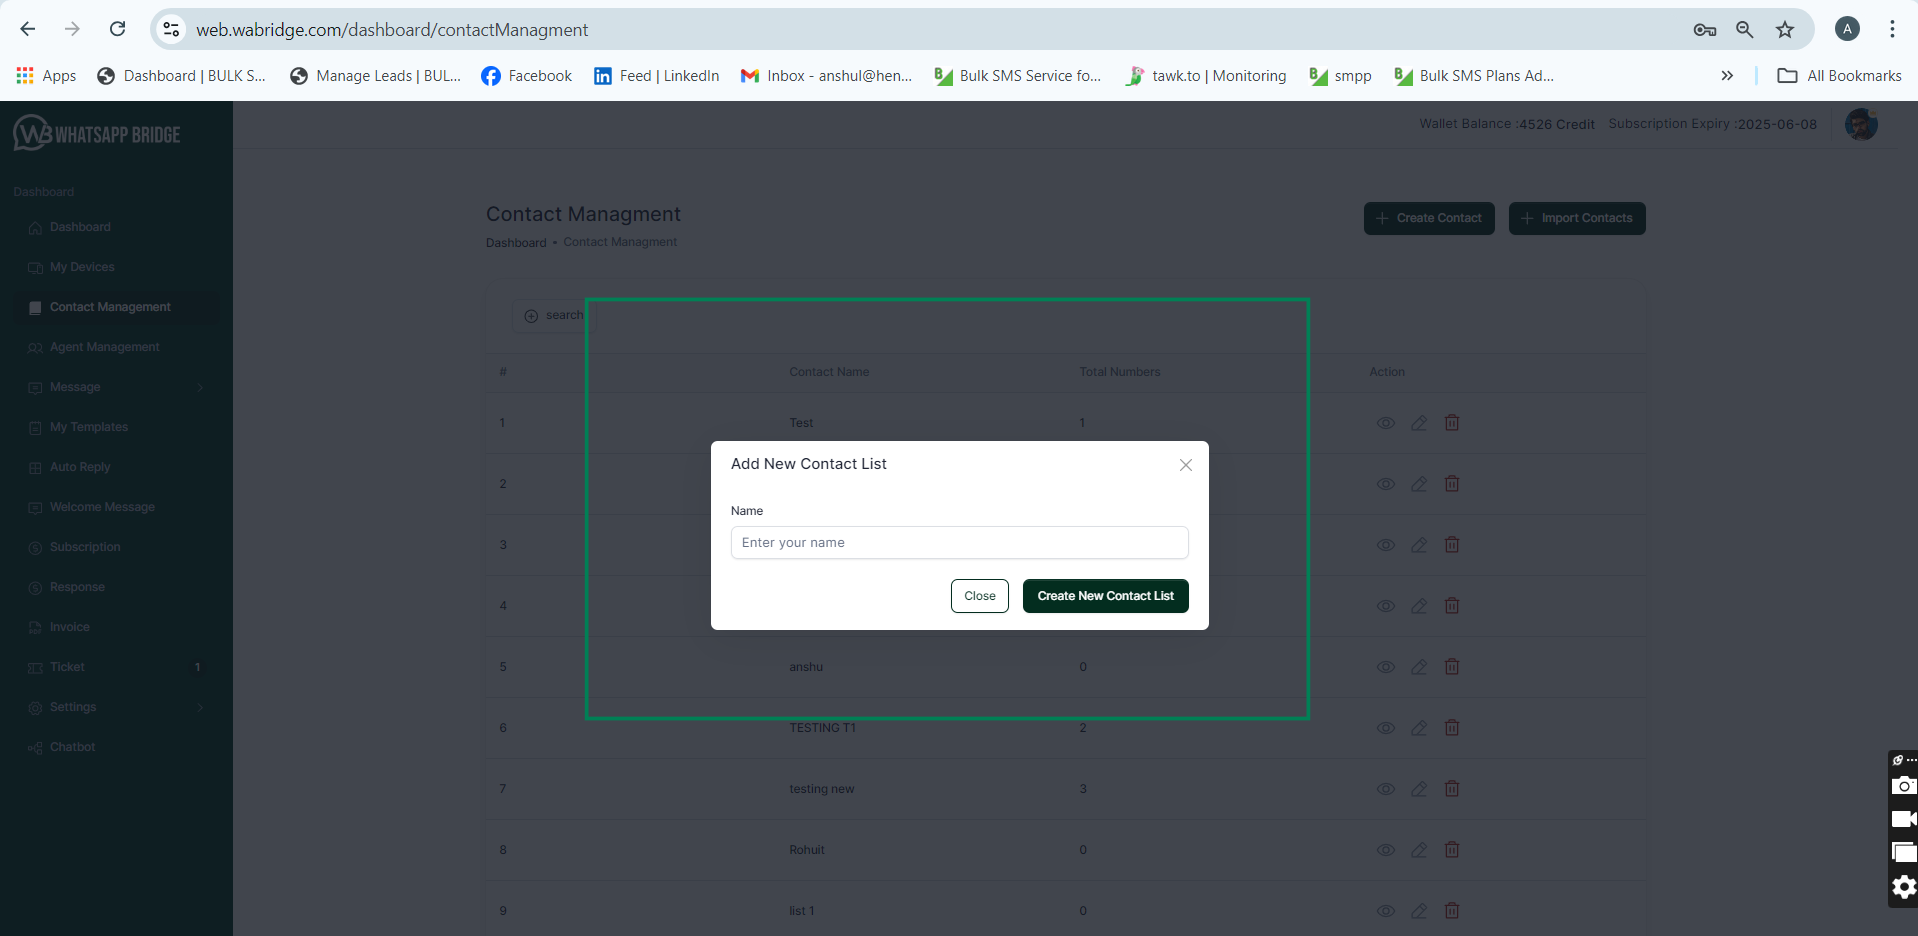Click the Enter your name input field

point(959,543)
